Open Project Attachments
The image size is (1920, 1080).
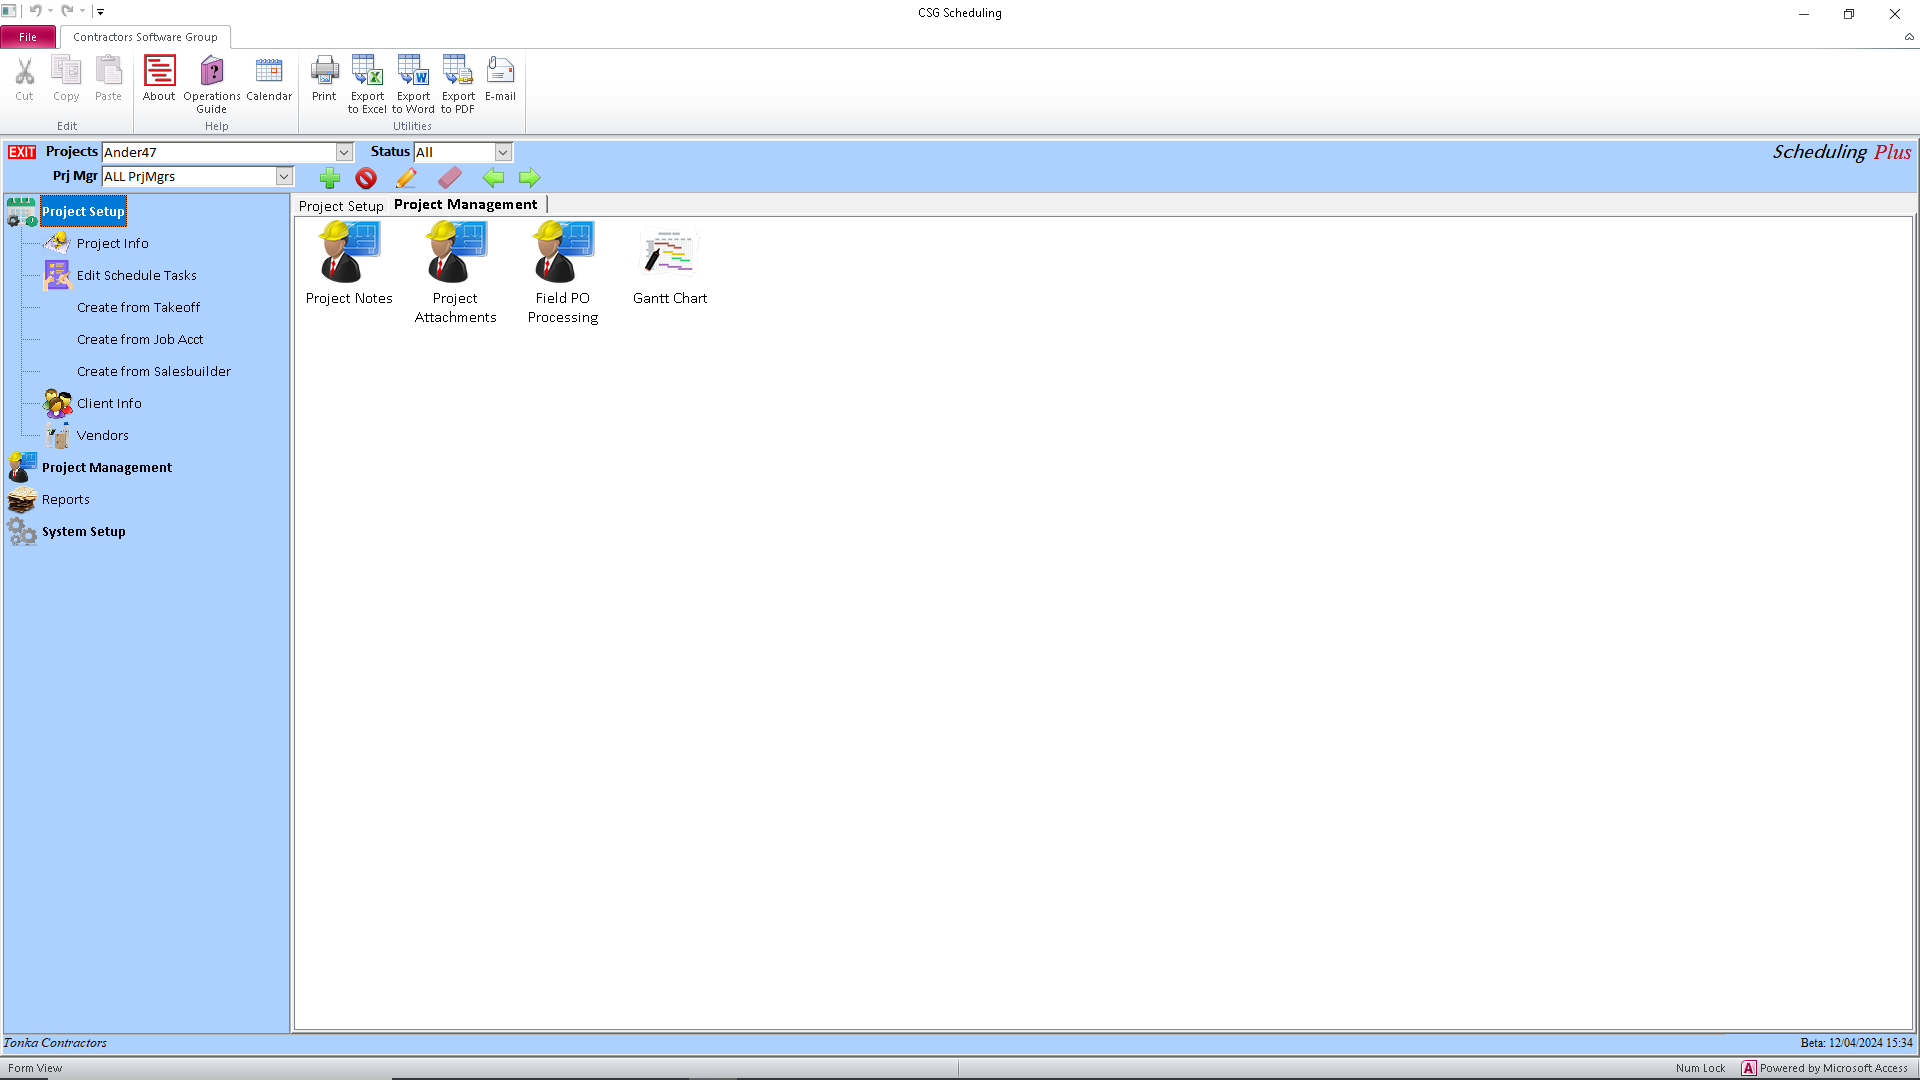click(x=455, y=255)
